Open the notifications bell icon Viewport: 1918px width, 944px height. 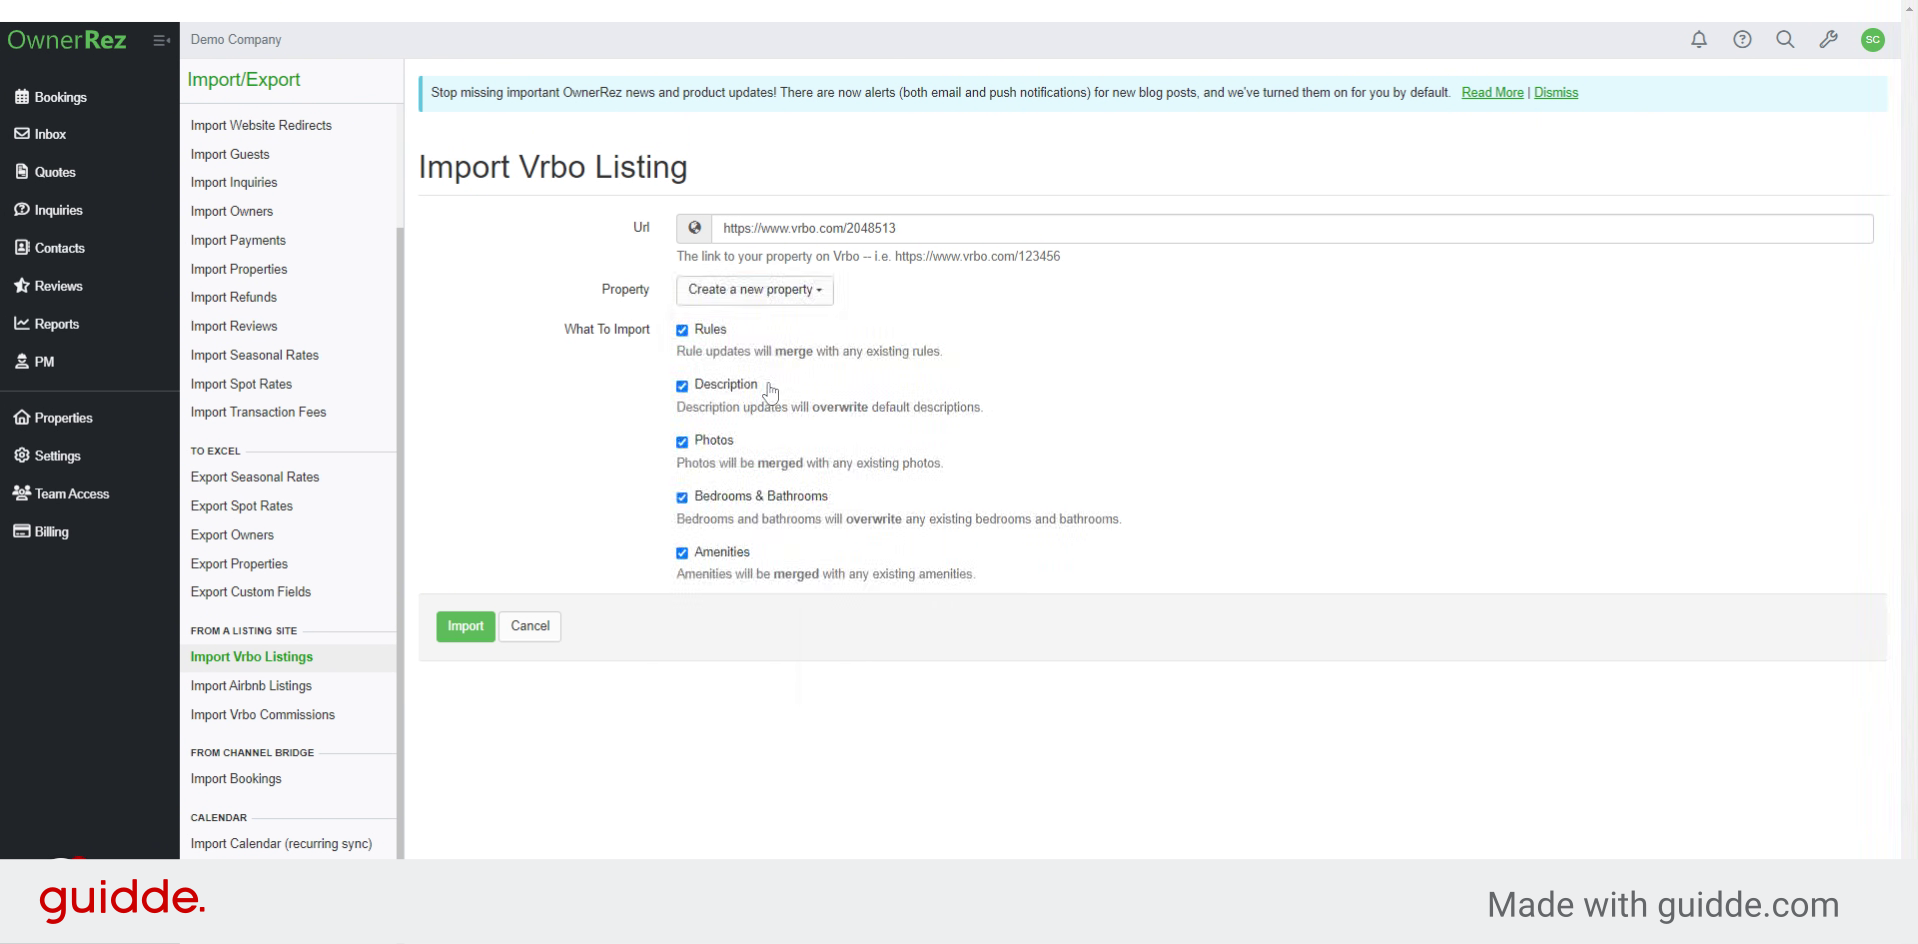(1699, 40)
